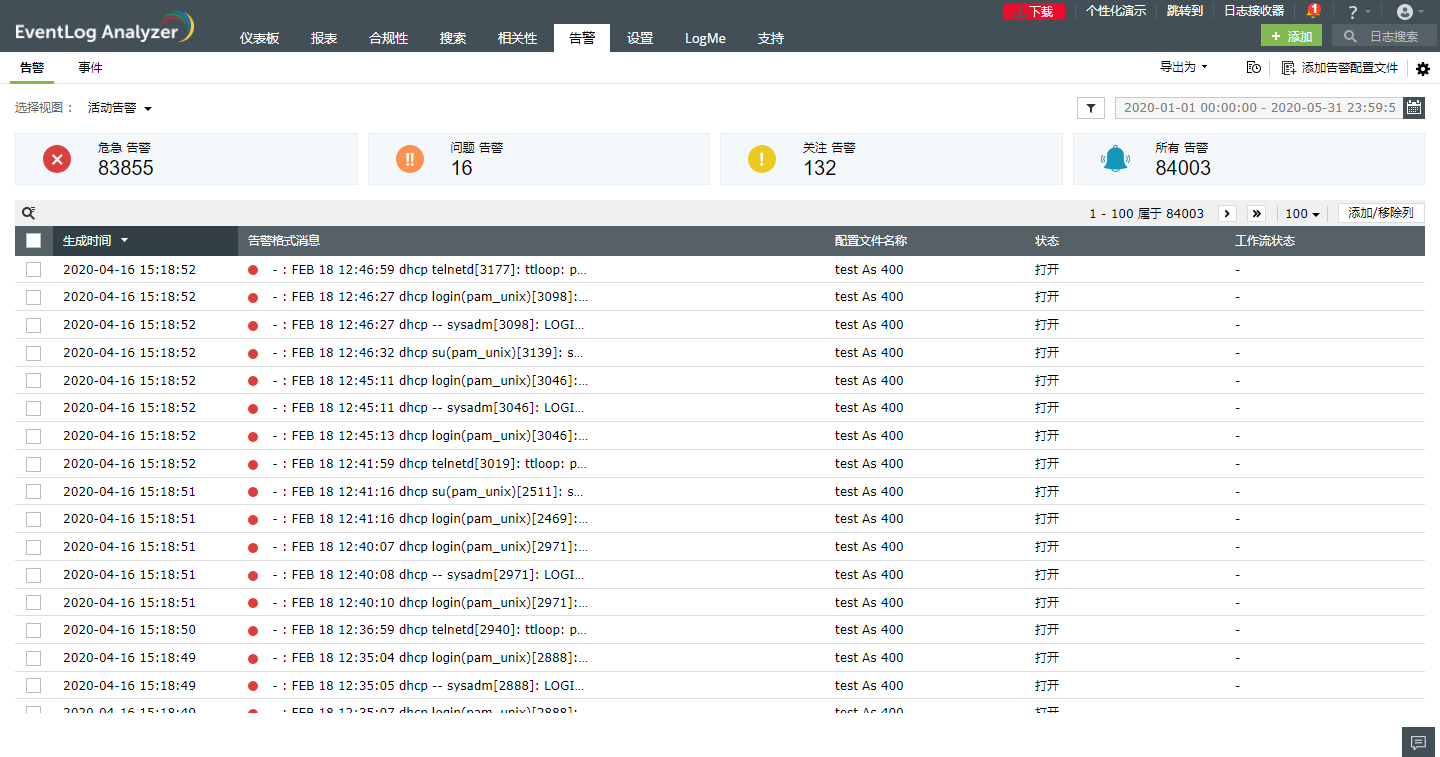The width and height of the screenshot is (1440, 757).
Task: Click the notification bell icon in header
Action: (1312, 11)
